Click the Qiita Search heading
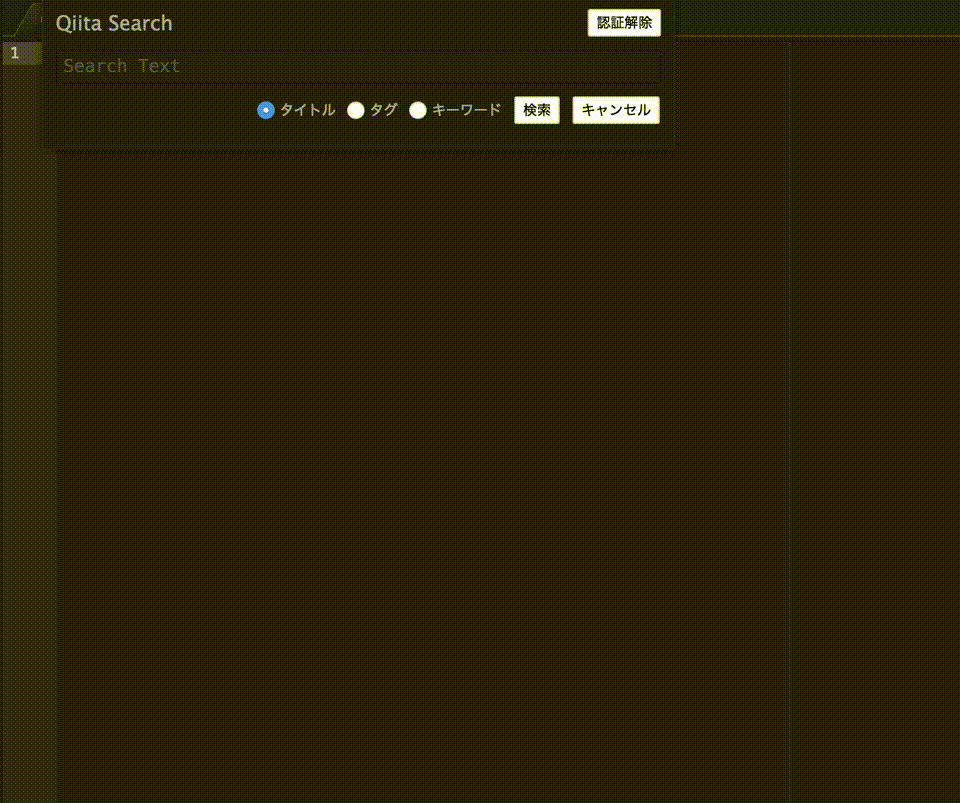 coord(114,23)
